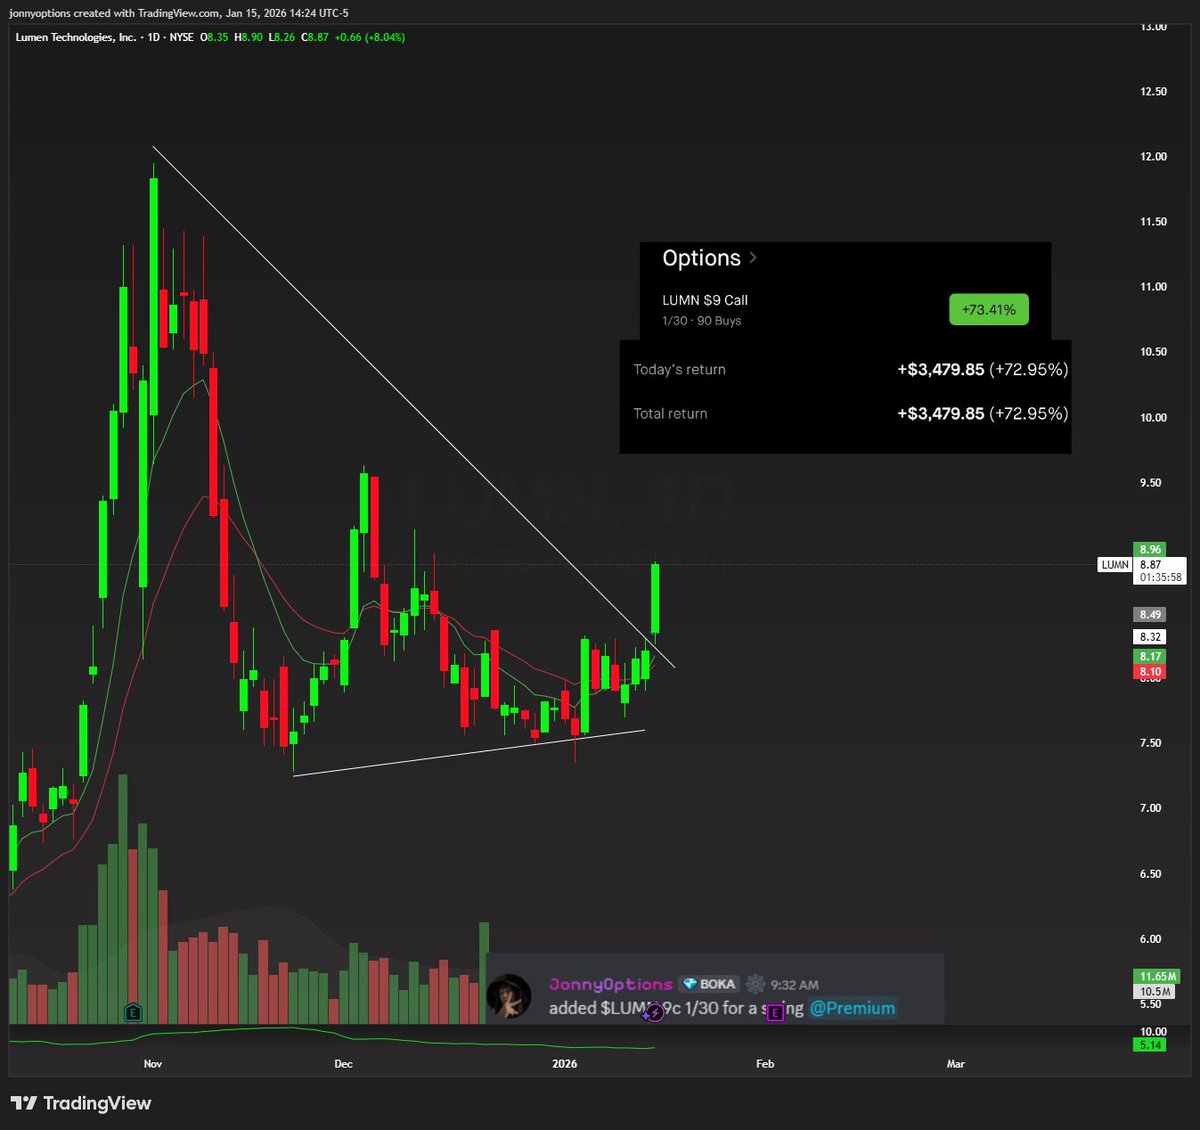Click the Today's return label
Screen dimensions: 1200x1130
point(679,369)
